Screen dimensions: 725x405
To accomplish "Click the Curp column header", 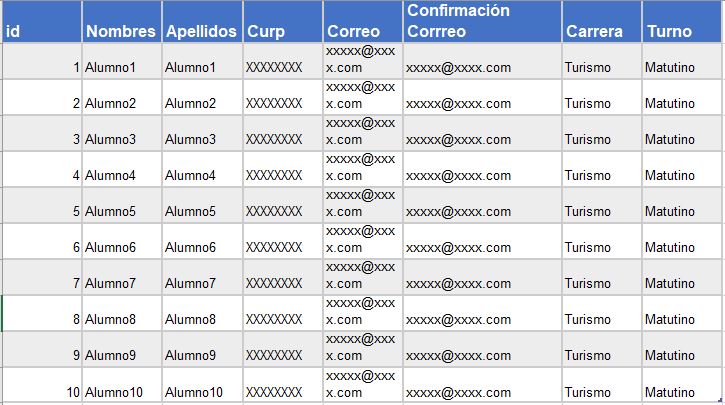I will pos(282,31).
